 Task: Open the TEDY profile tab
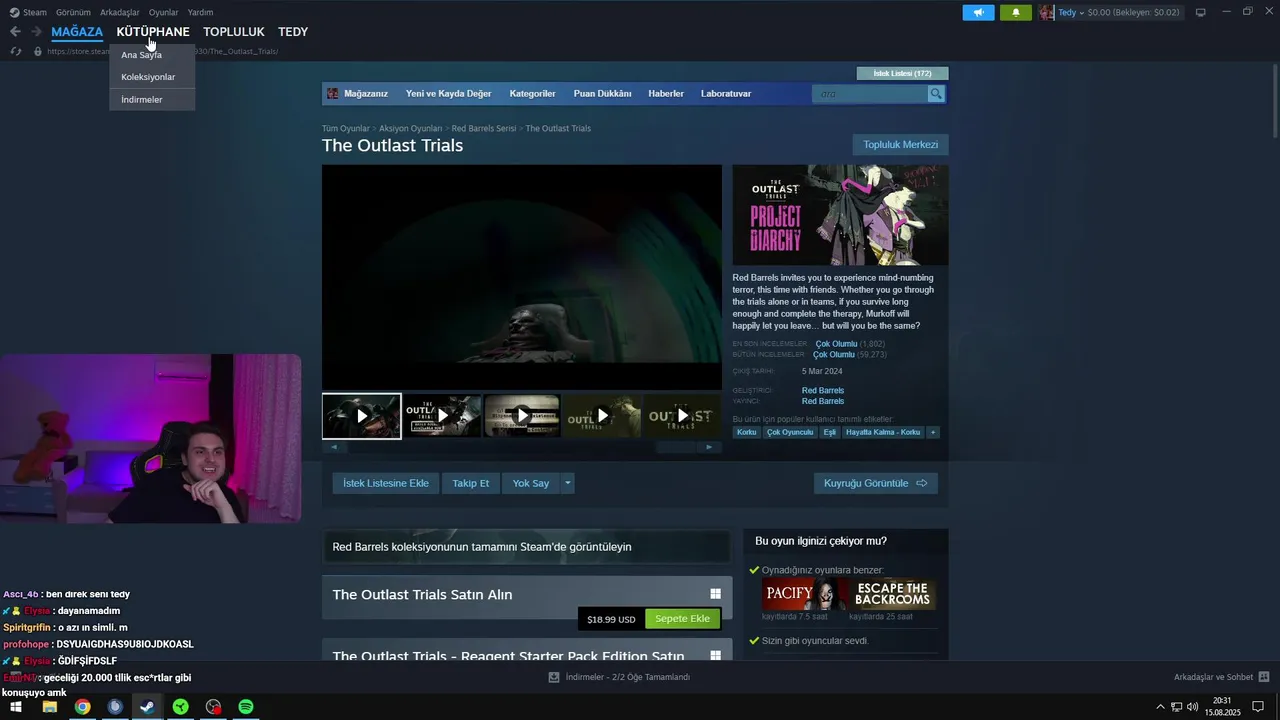293,32
